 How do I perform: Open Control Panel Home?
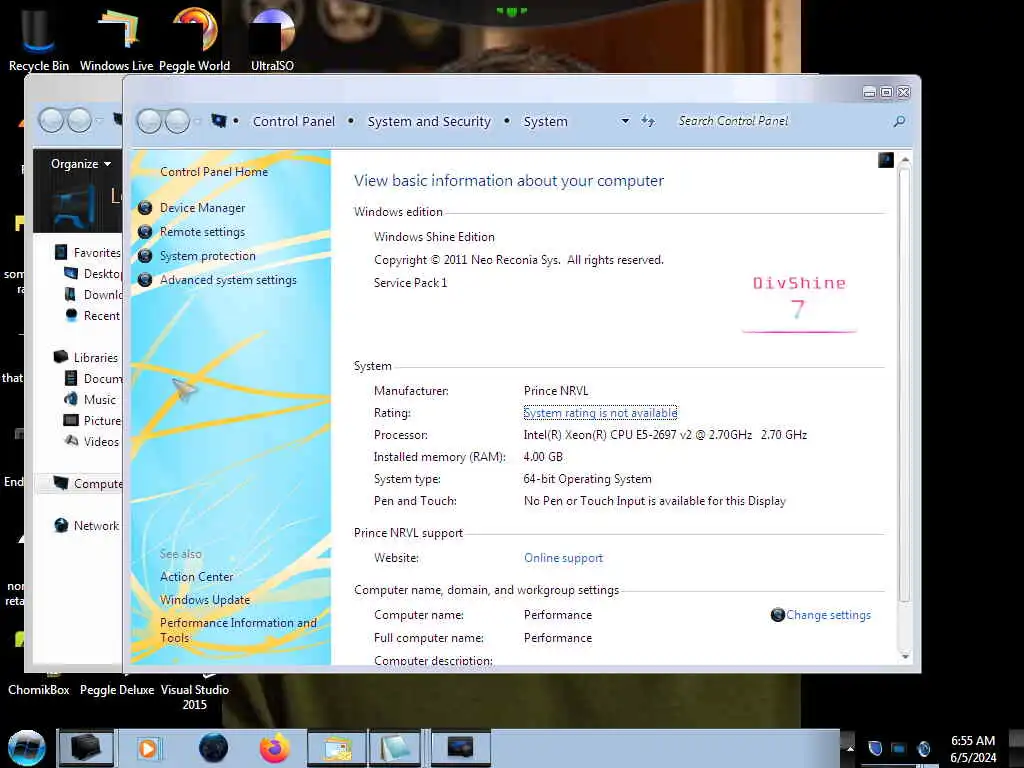(214, 172)
